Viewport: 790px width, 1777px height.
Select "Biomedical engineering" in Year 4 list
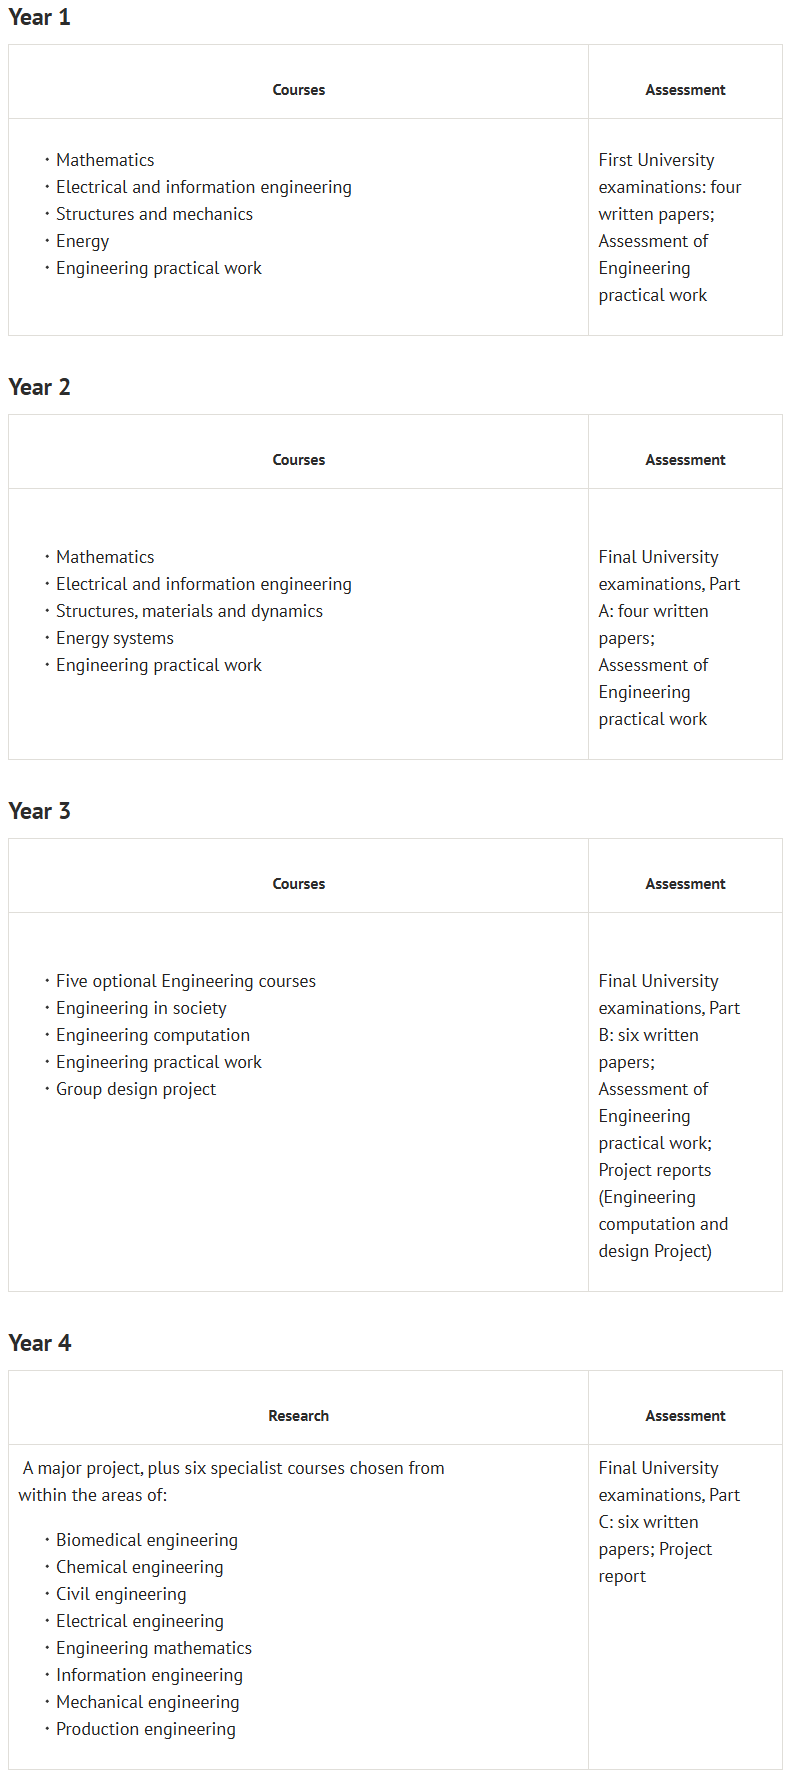pos(147,1540)
